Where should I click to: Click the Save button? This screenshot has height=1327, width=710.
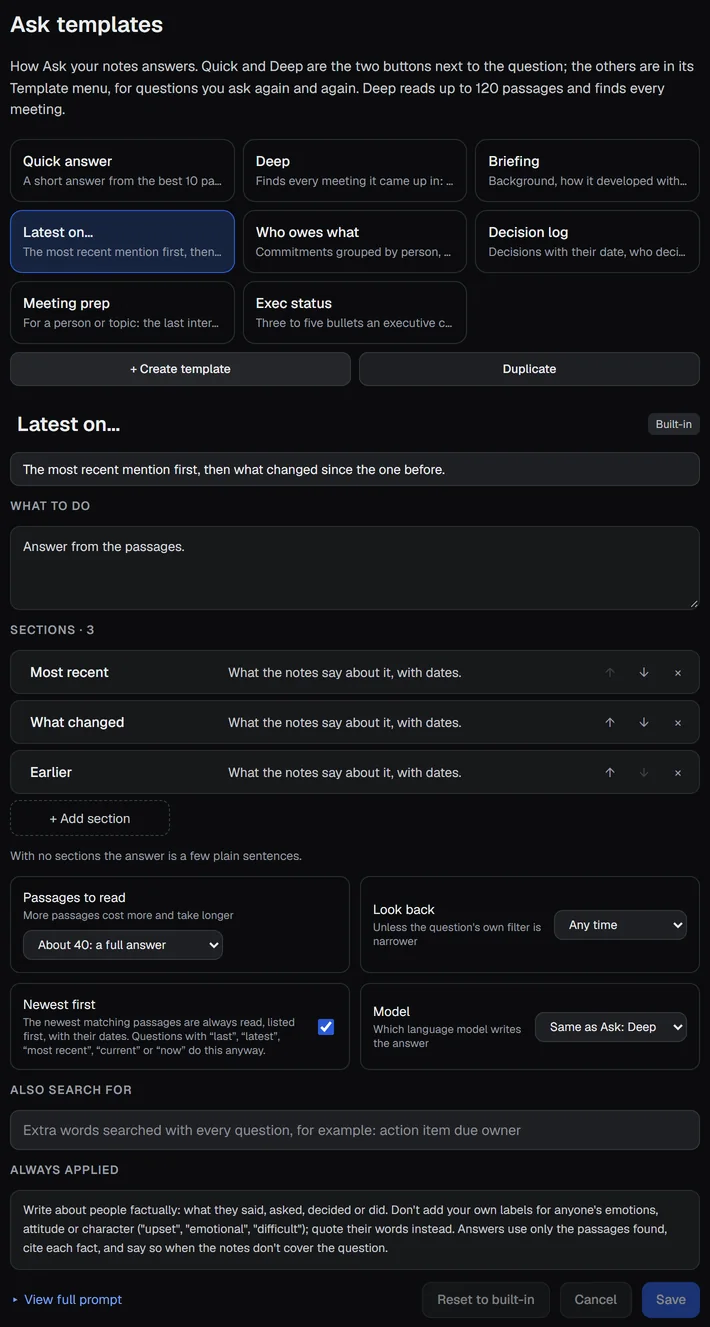671,1300
